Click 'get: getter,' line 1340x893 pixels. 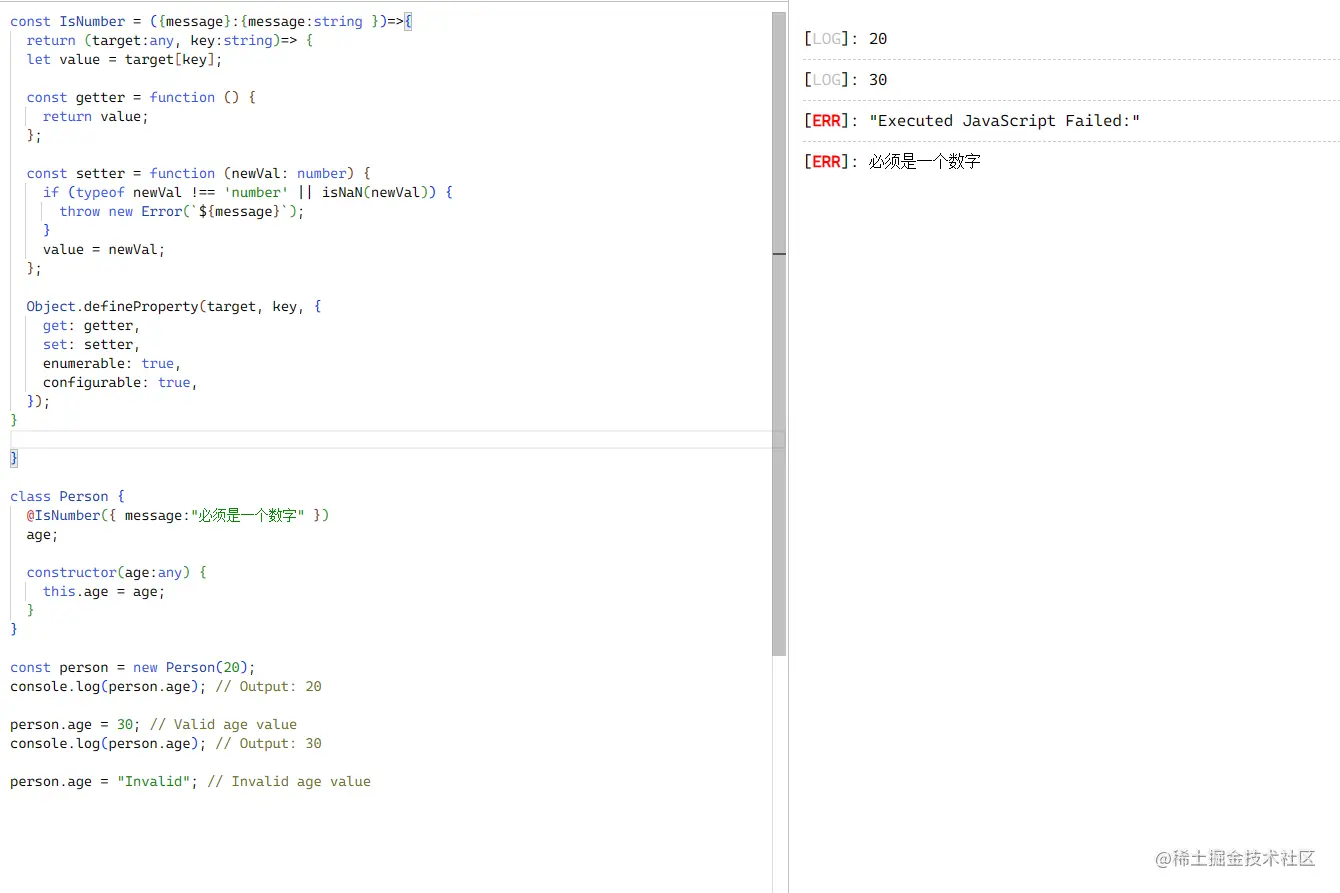coord(91,325)
